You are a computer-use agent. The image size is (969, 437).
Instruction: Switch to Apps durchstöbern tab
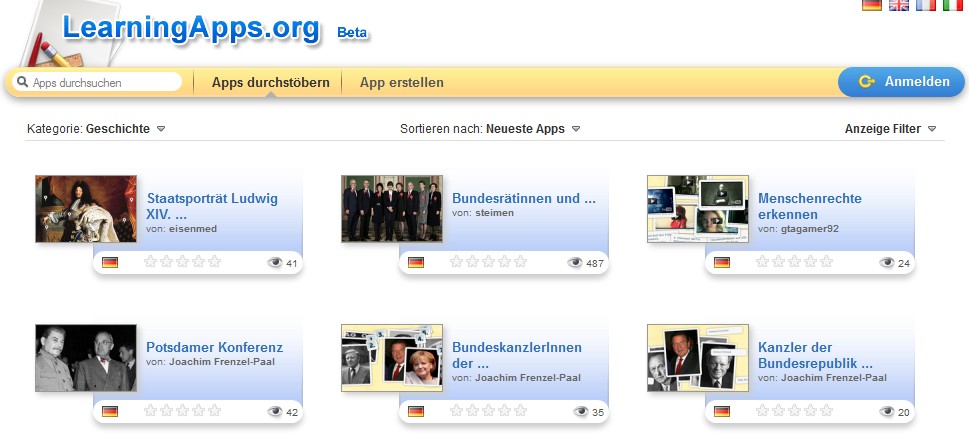click(x=270, y=82)
